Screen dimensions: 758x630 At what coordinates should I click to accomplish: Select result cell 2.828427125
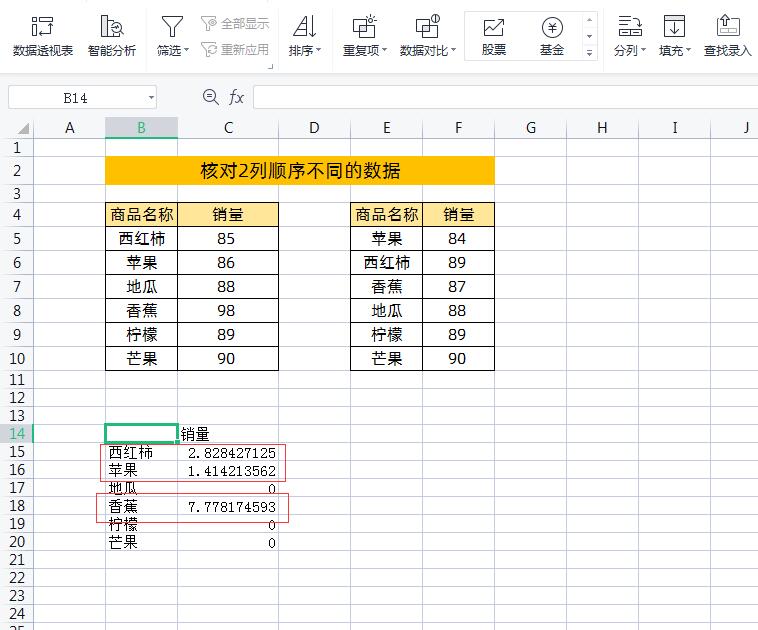228,453
